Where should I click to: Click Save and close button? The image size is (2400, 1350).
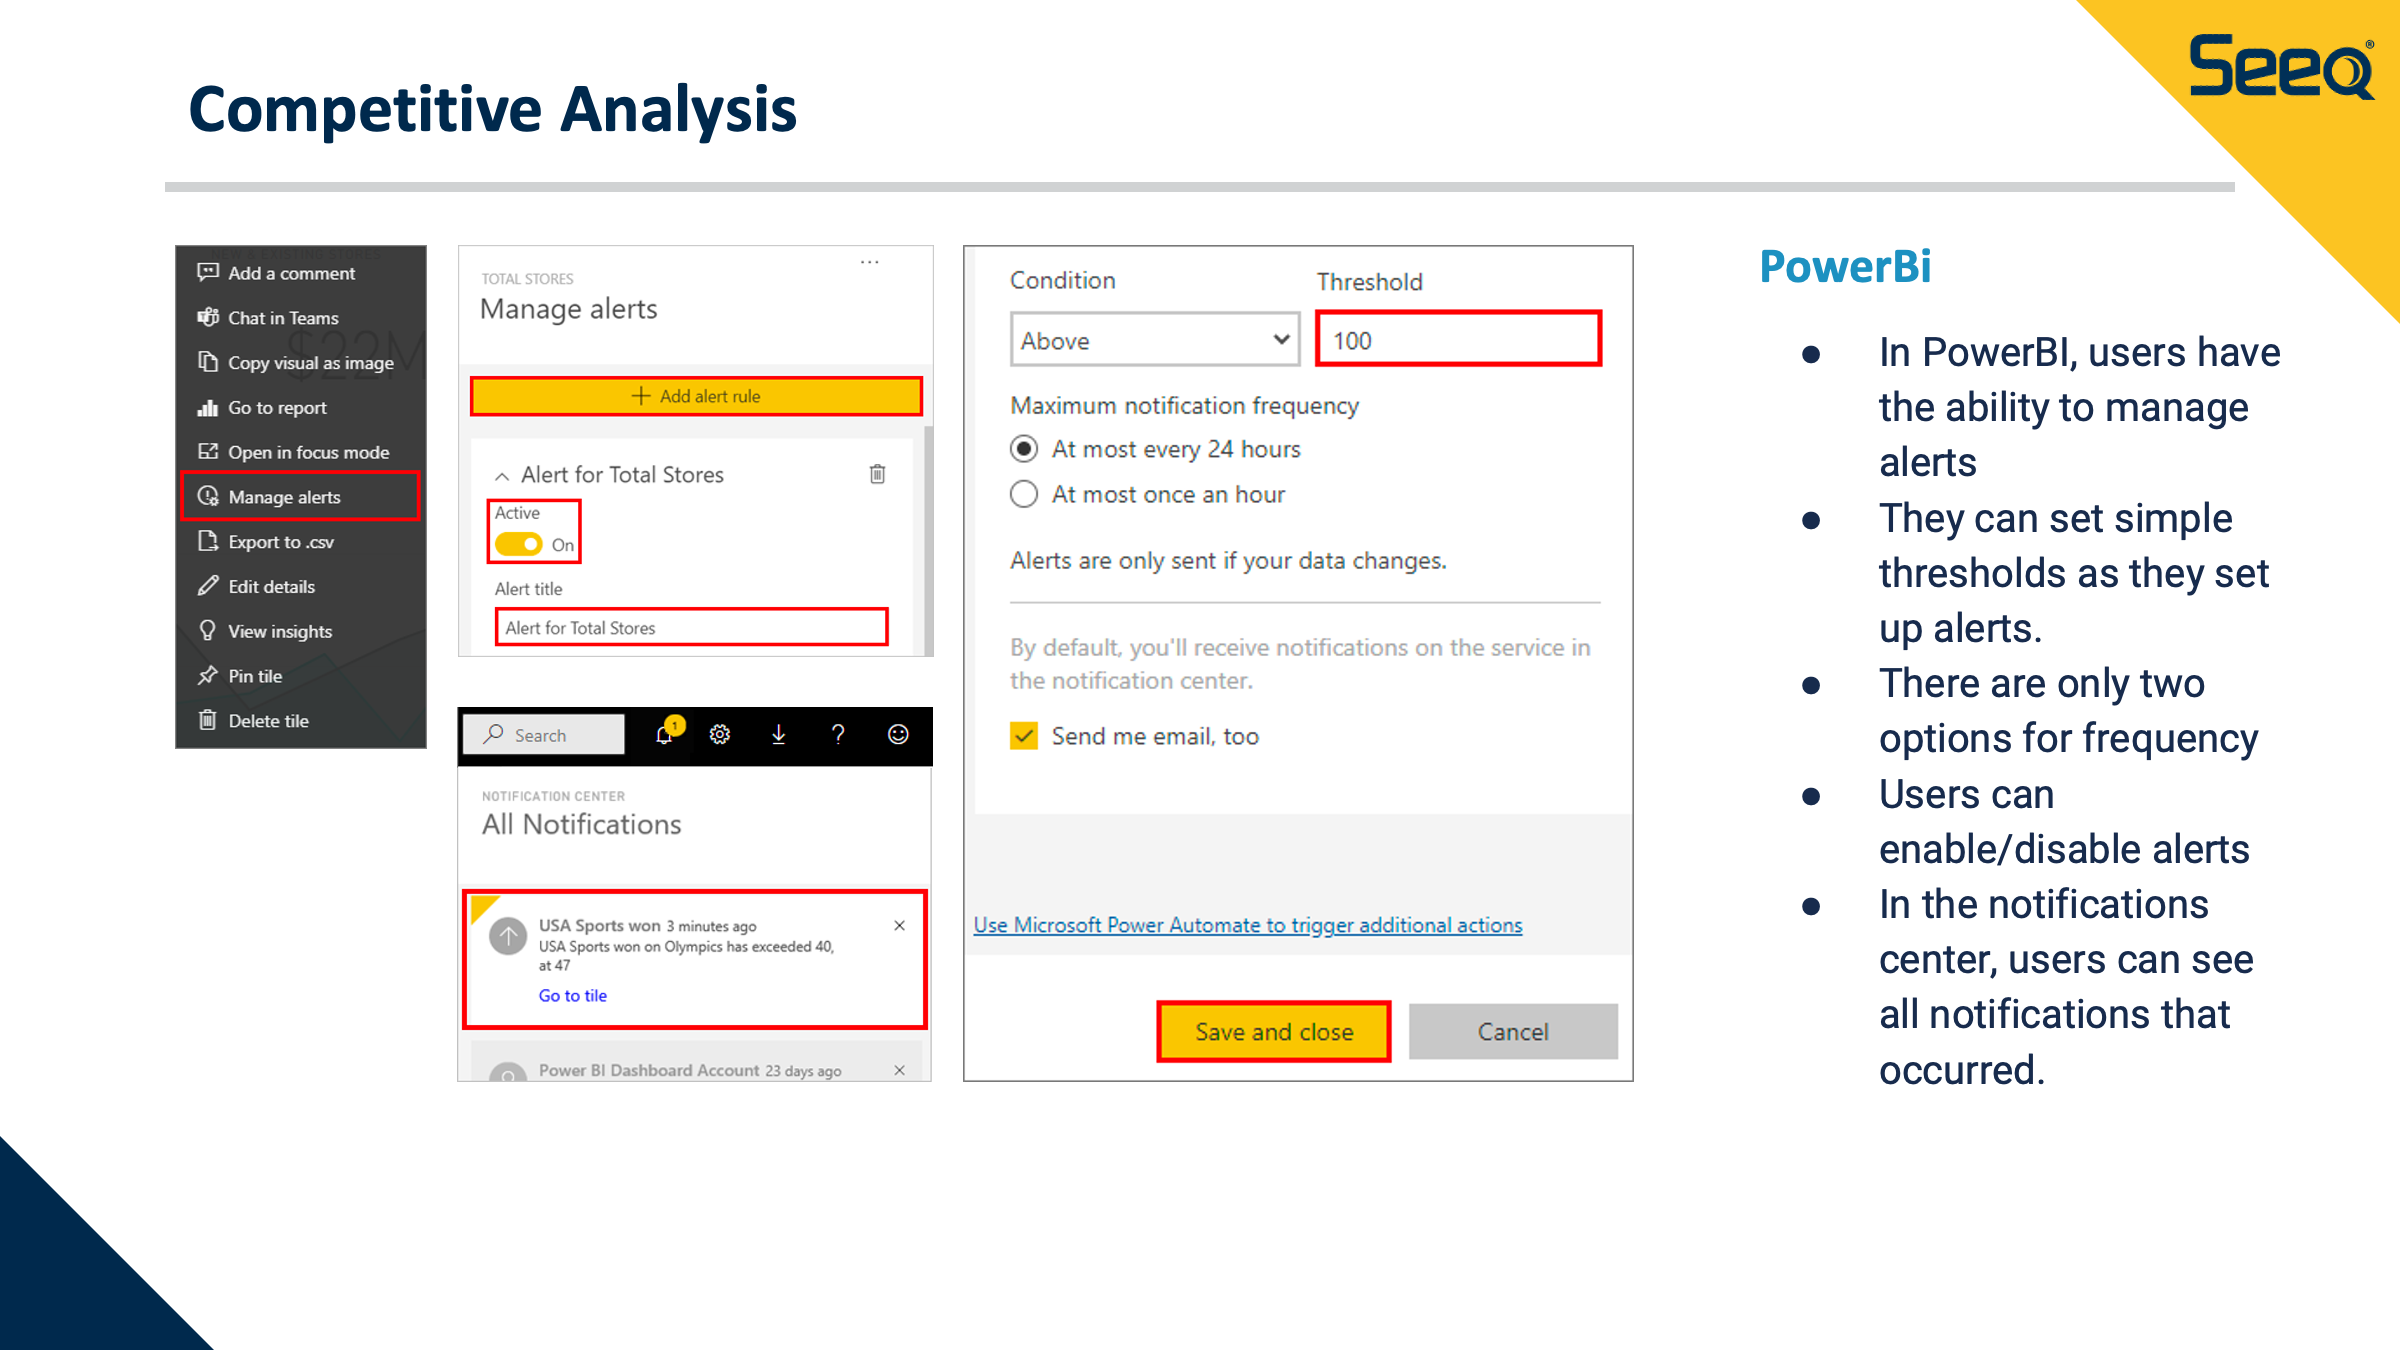[1273, 1032]
